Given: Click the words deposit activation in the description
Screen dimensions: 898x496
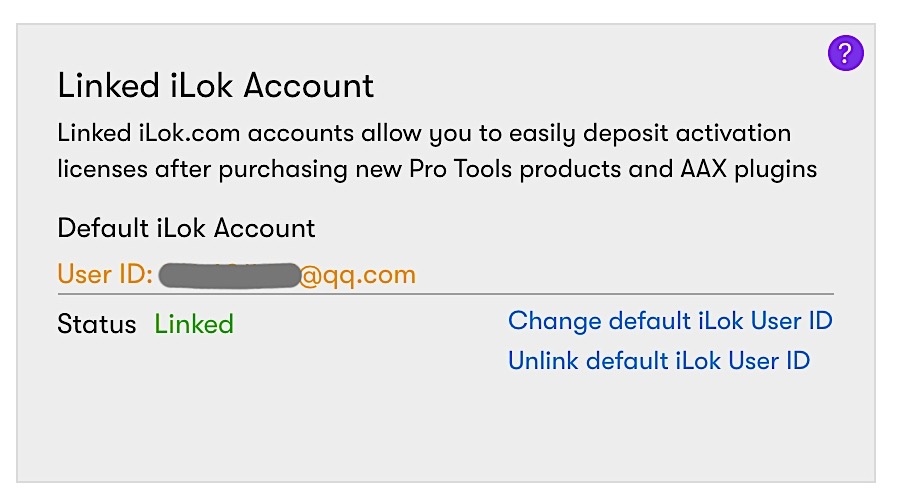Looking at the screenshot, I should [x=687, y=135].
